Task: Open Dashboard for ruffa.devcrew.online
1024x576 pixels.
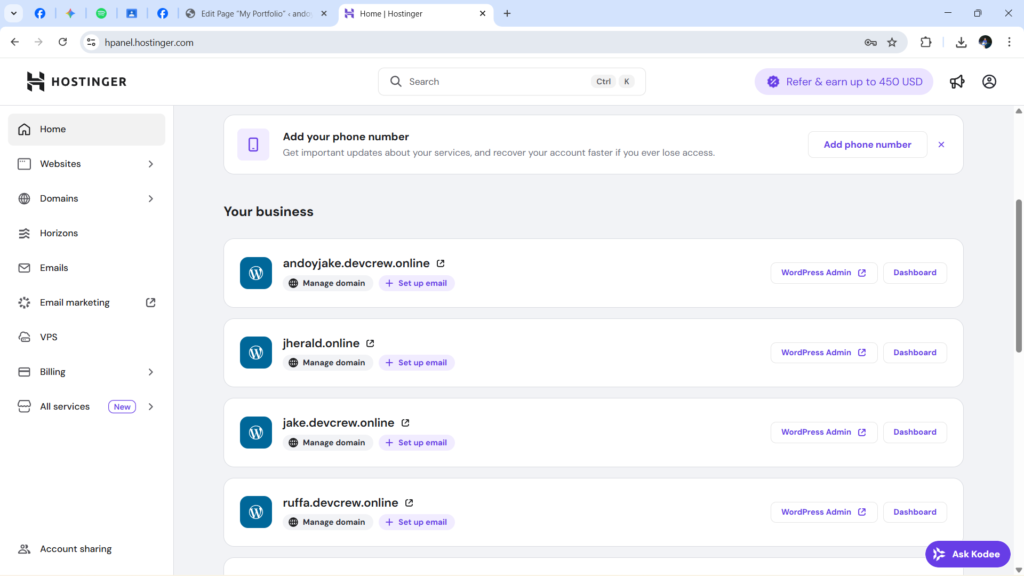Action: point(914,512)
